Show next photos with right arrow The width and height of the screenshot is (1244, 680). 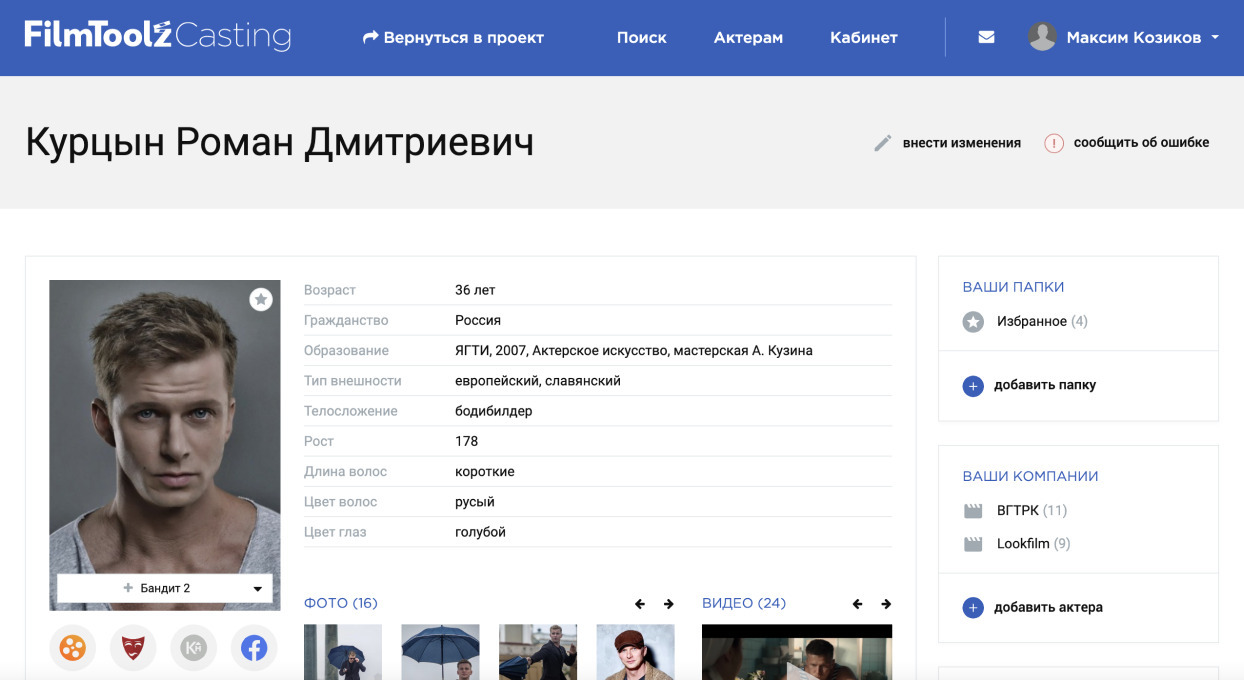click(x=669, y=604)
